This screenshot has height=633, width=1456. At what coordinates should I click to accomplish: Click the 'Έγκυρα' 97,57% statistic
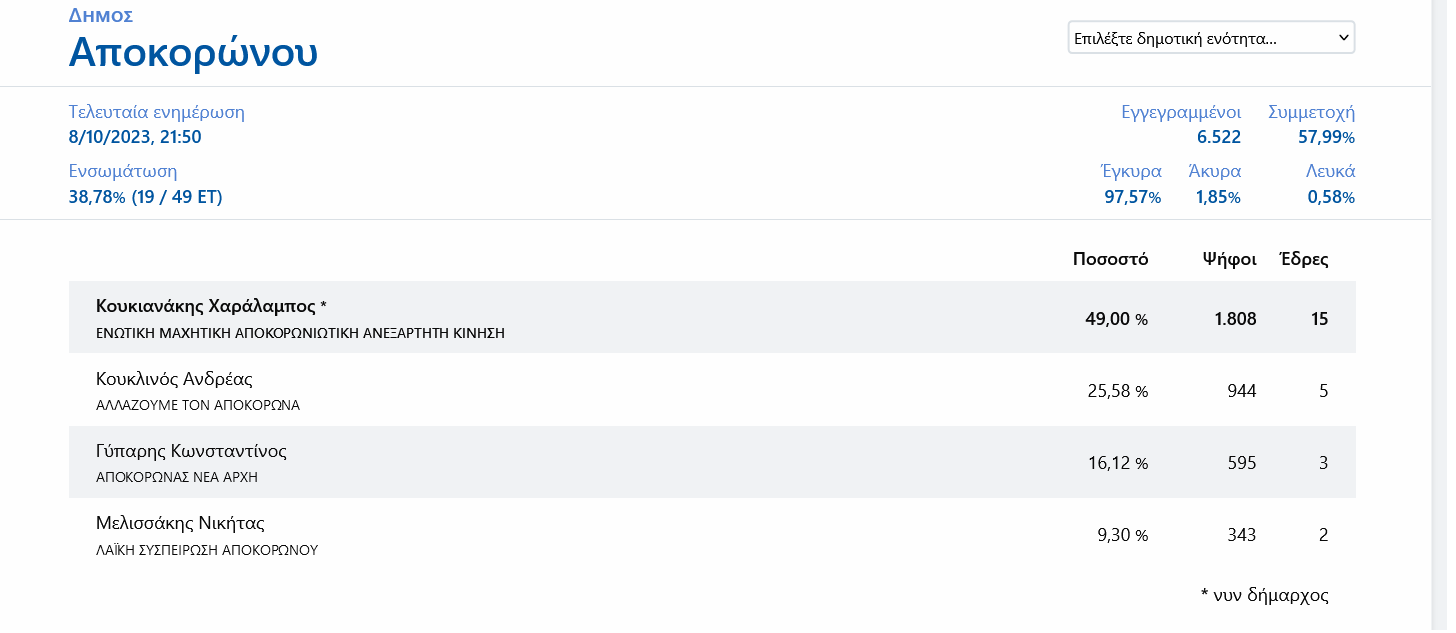[x=1132, y=197]
